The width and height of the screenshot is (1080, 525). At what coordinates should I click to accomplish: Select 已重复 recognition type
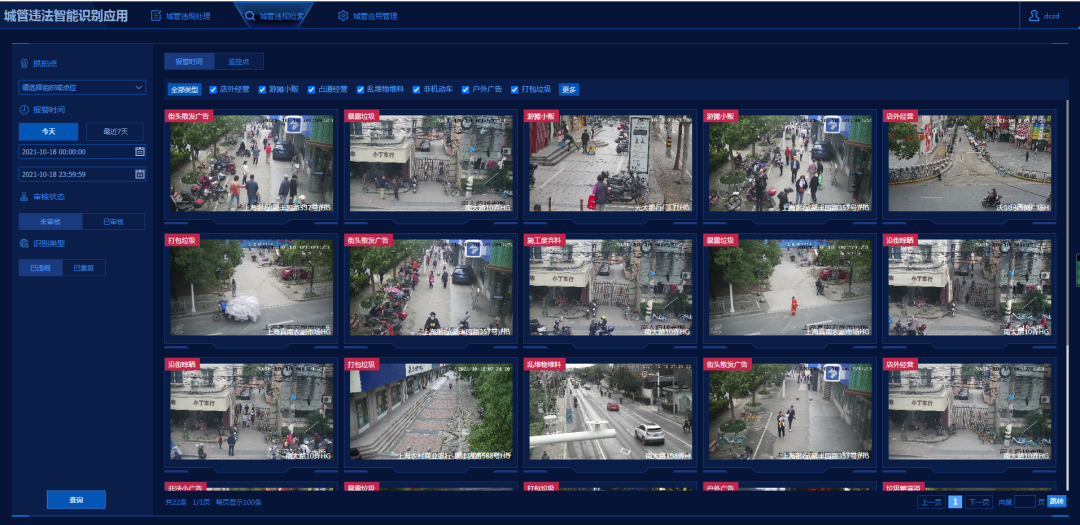(84, 267)
